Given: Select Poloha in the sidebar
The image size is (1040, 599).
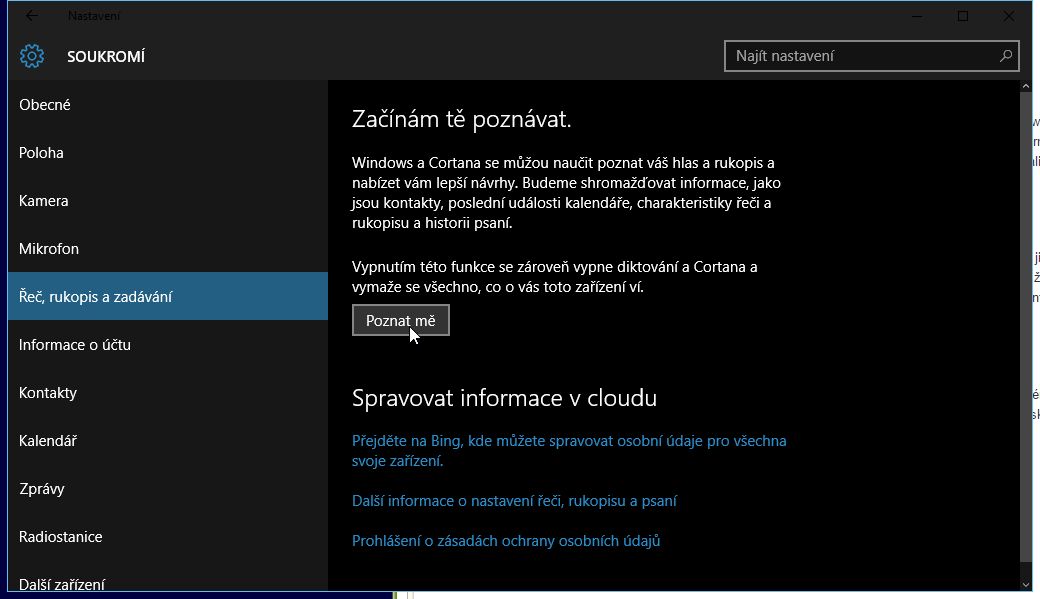Looking at the screenshot, I should click(x=41, y=153).
